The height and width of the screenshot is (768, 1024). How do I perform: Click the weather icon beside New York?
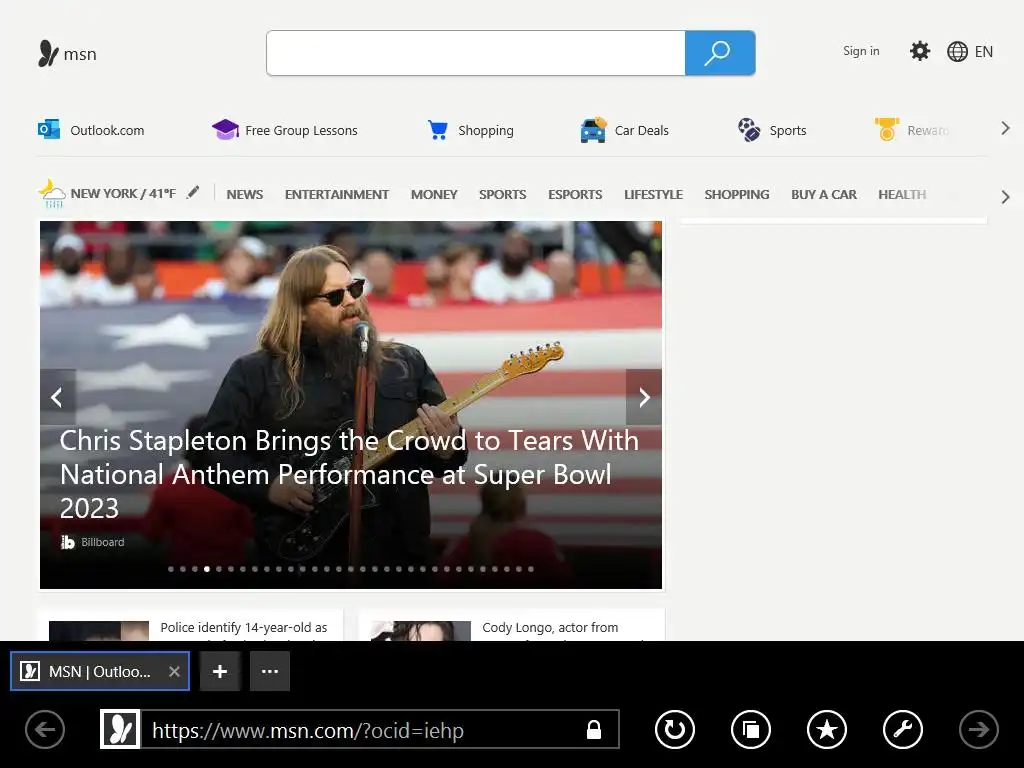tap(52, 194)
